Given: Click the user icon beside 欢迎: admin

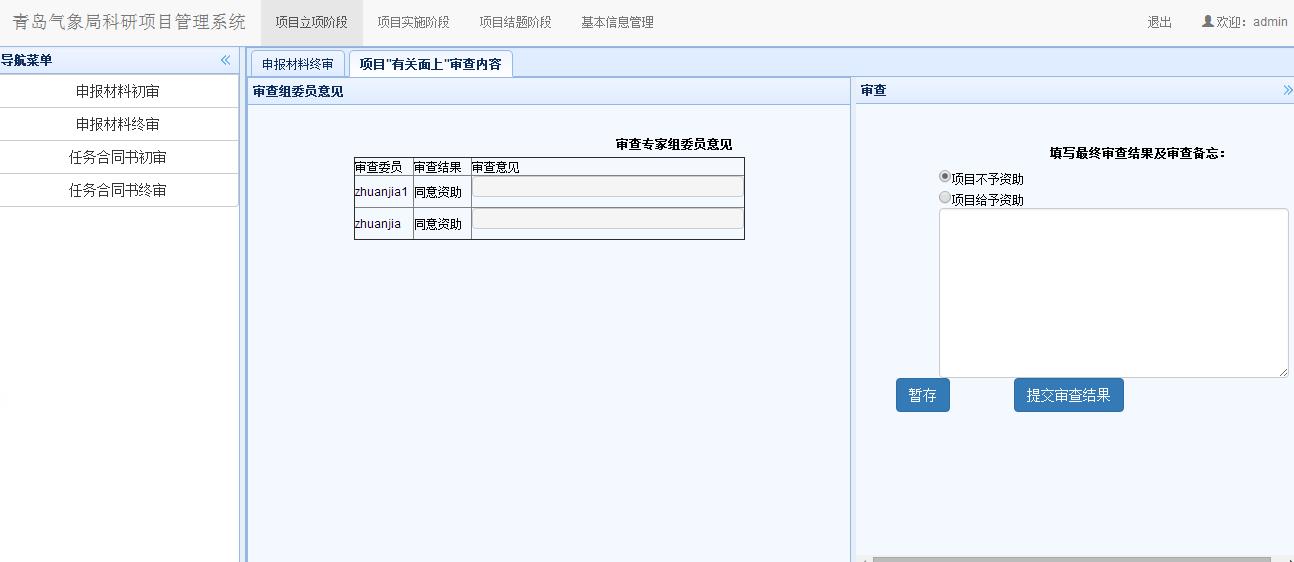Looking at the screenshot, I should [1207, 21].
